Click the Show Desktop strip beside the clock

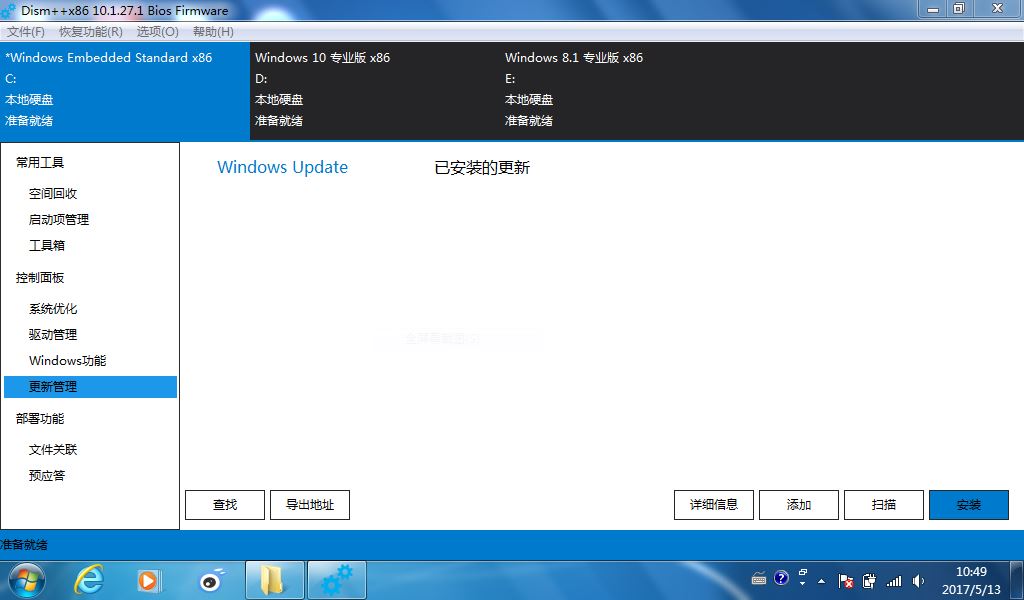[x=1018, y=580]
